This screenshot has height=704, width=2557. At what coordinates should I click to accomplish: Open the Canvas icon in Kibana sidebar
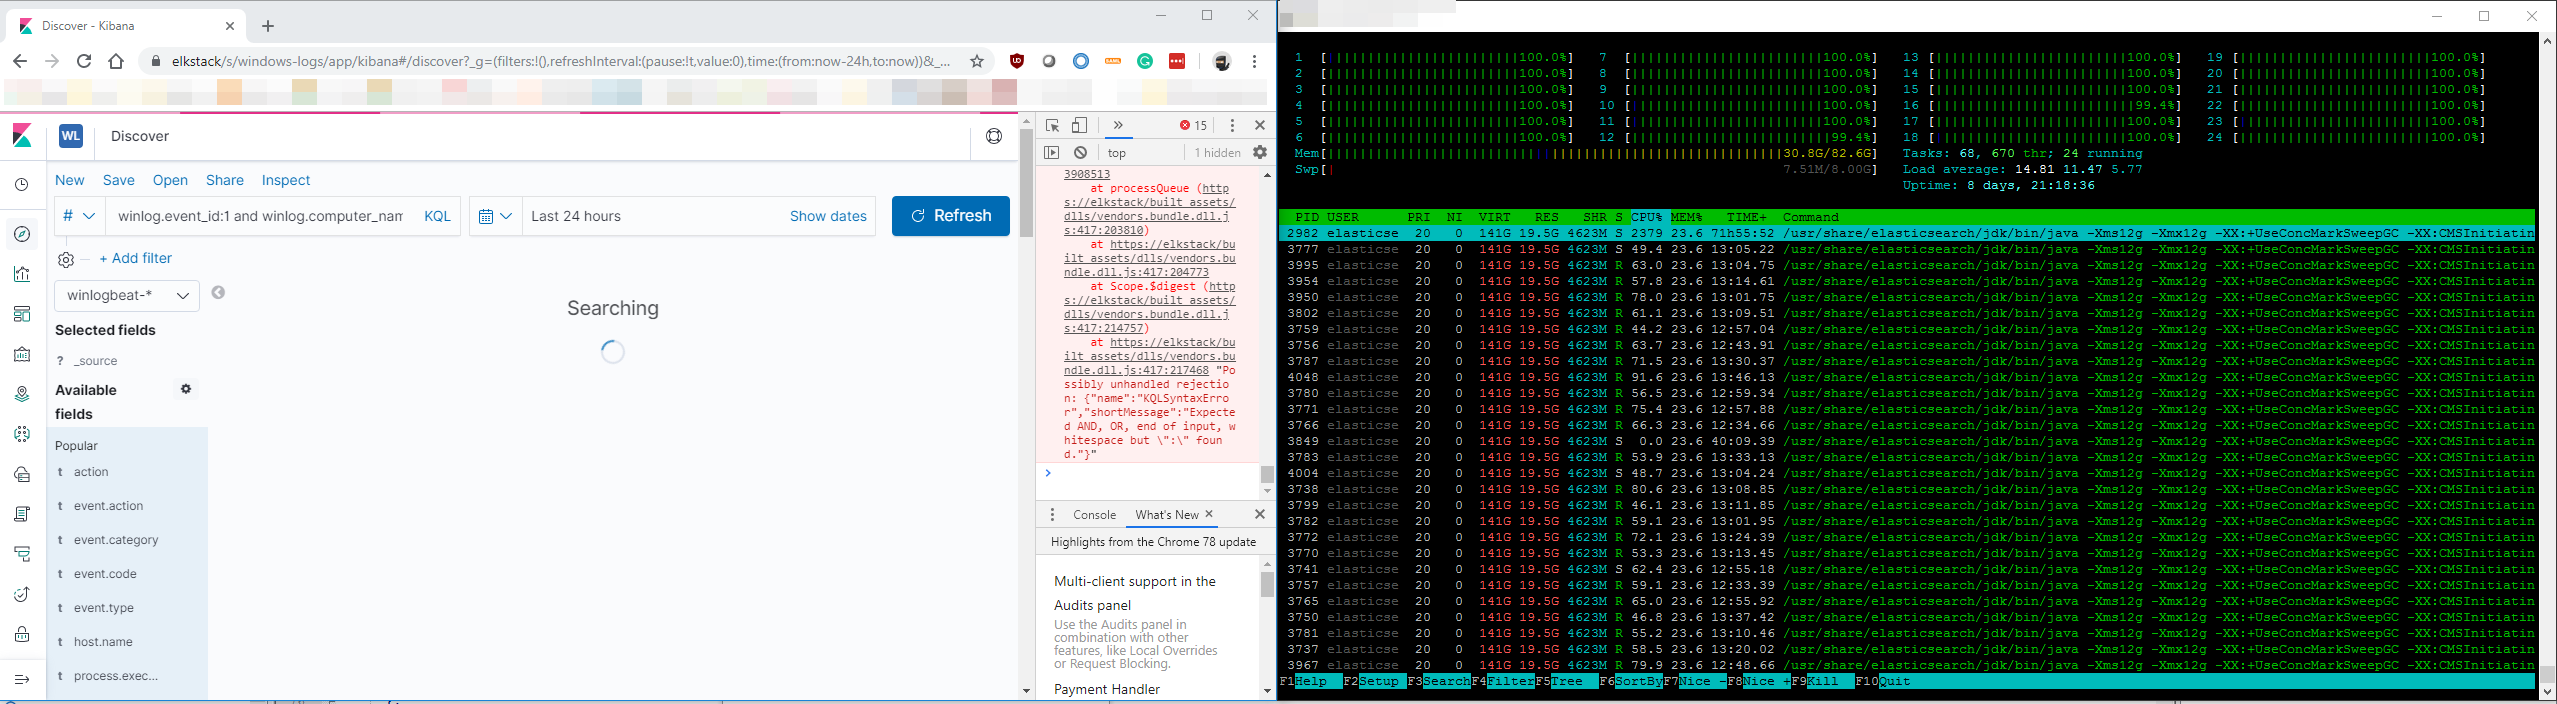[x=22, y=354]
